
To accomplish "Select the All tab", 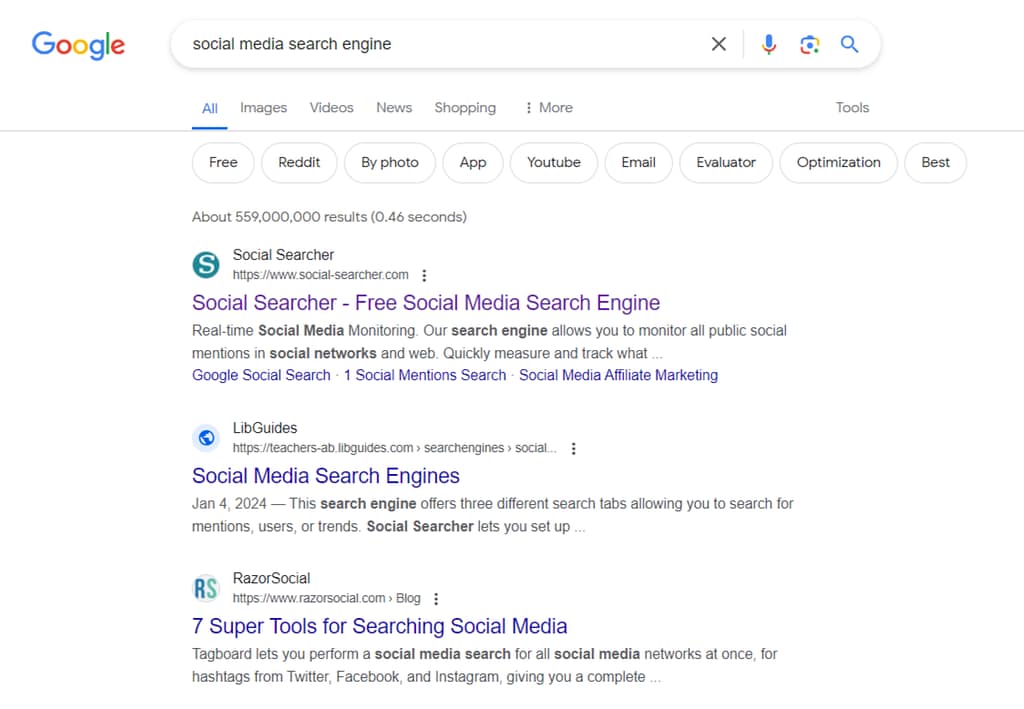I will (x=210, y=108).
